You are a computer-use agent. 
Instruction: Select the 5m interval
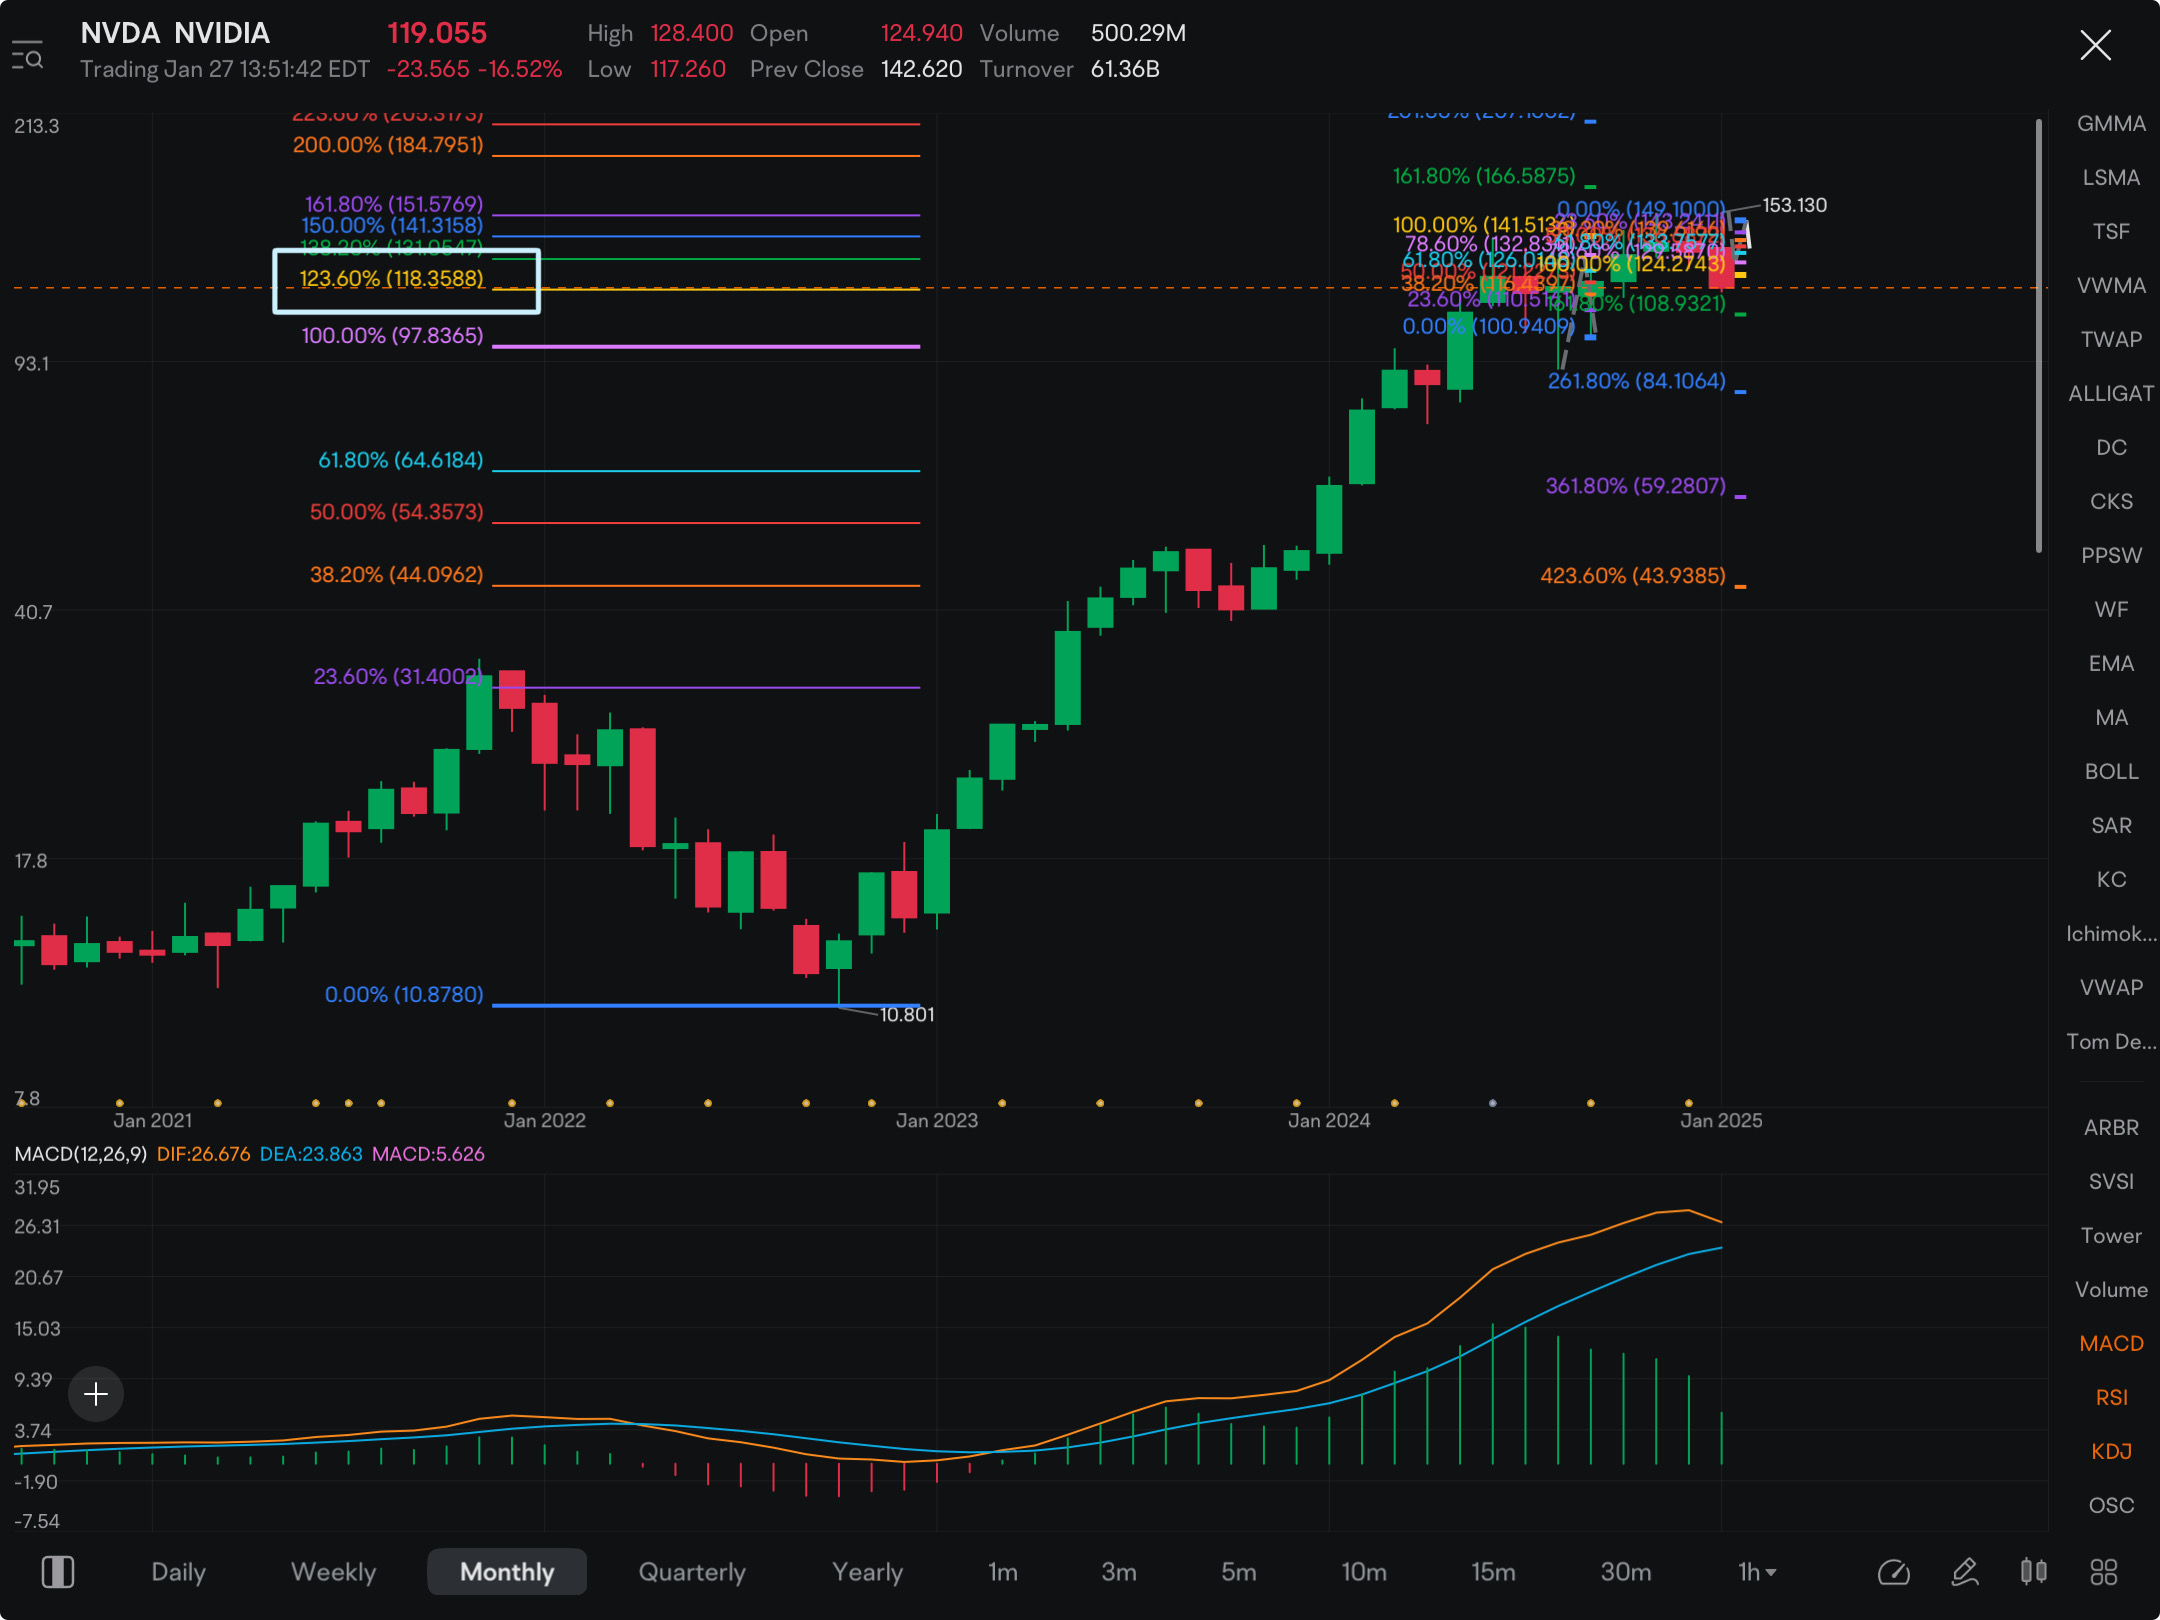click(1238, 1572)
